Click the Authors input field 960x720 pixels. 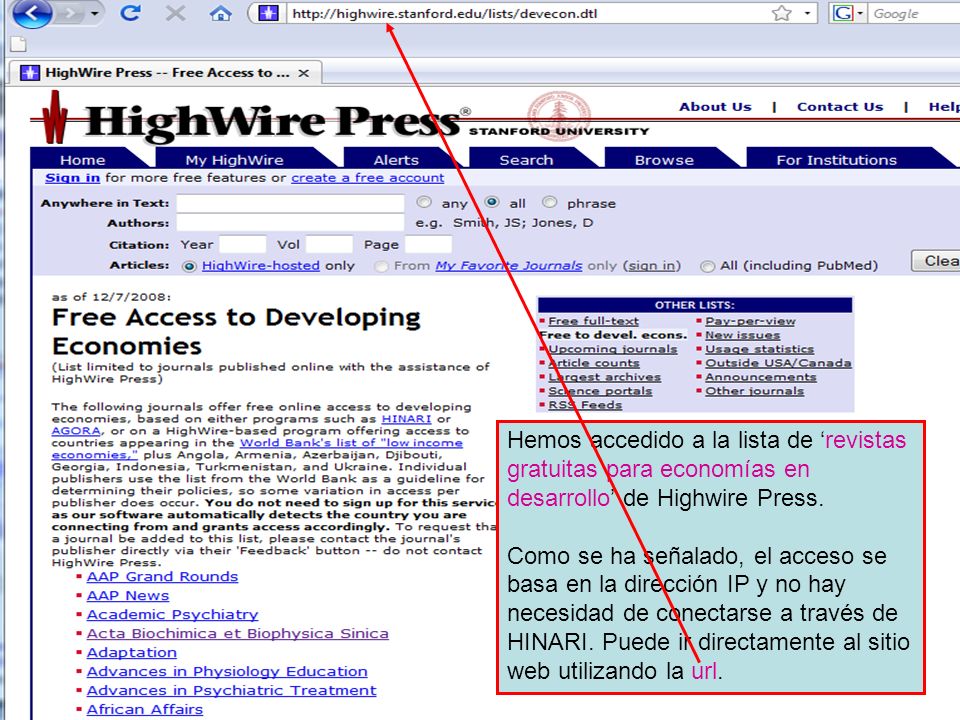290,223
